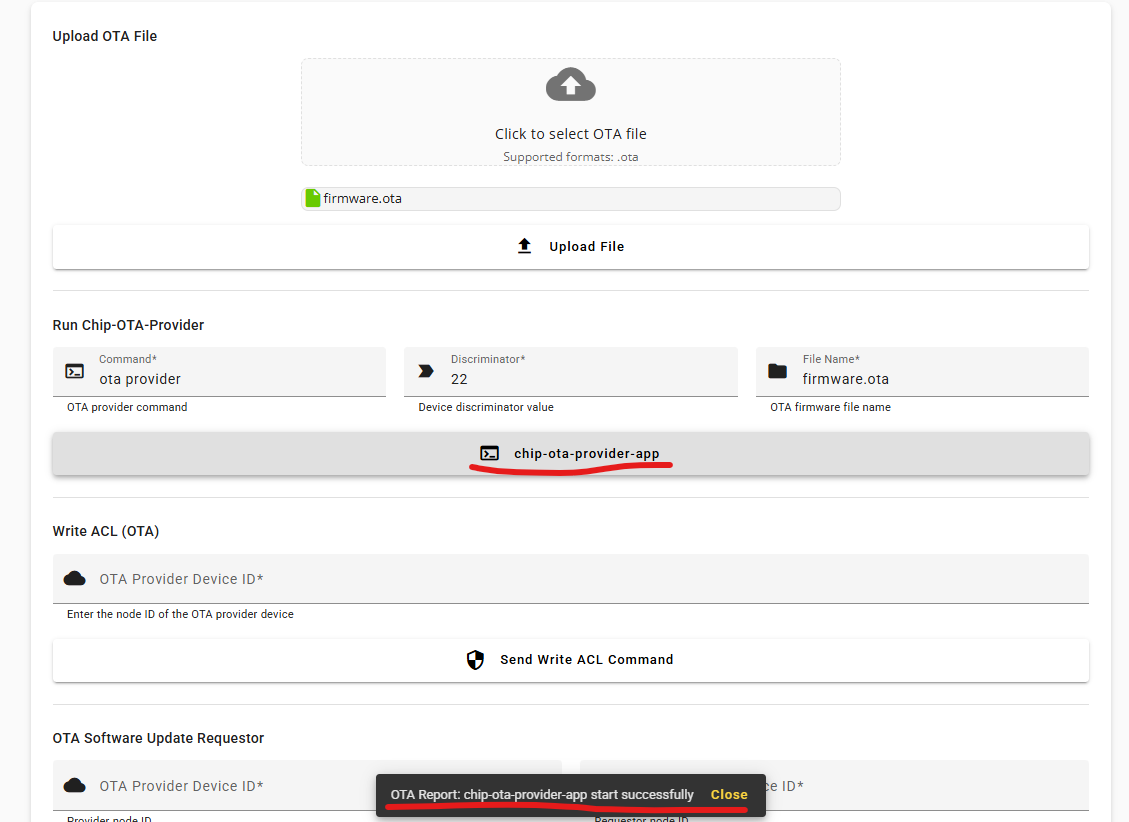Click cloud icon in OTA Requestor provider field
The height and width of the screenshot is (822, 1129).
[x=75, y=786]
